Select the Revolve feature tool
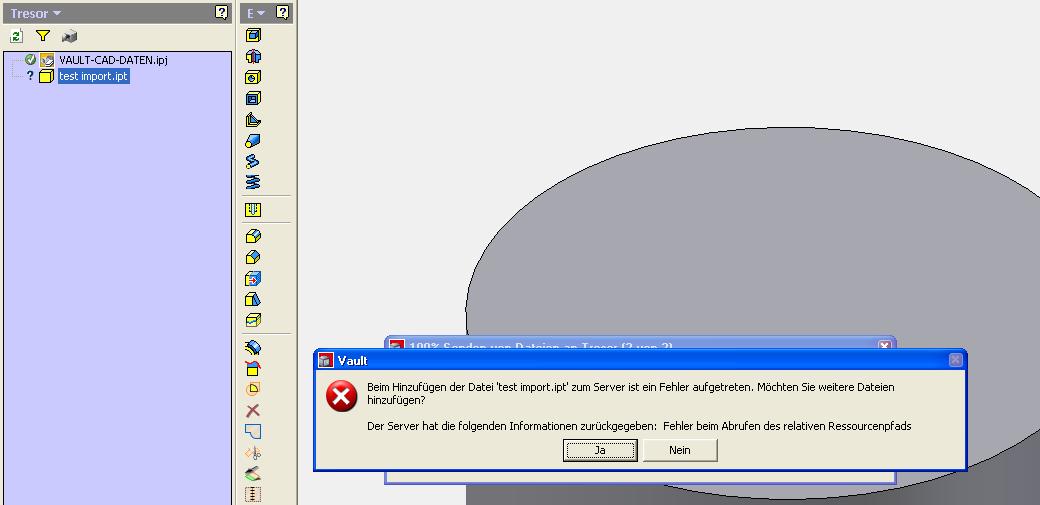 coord(253,56)
